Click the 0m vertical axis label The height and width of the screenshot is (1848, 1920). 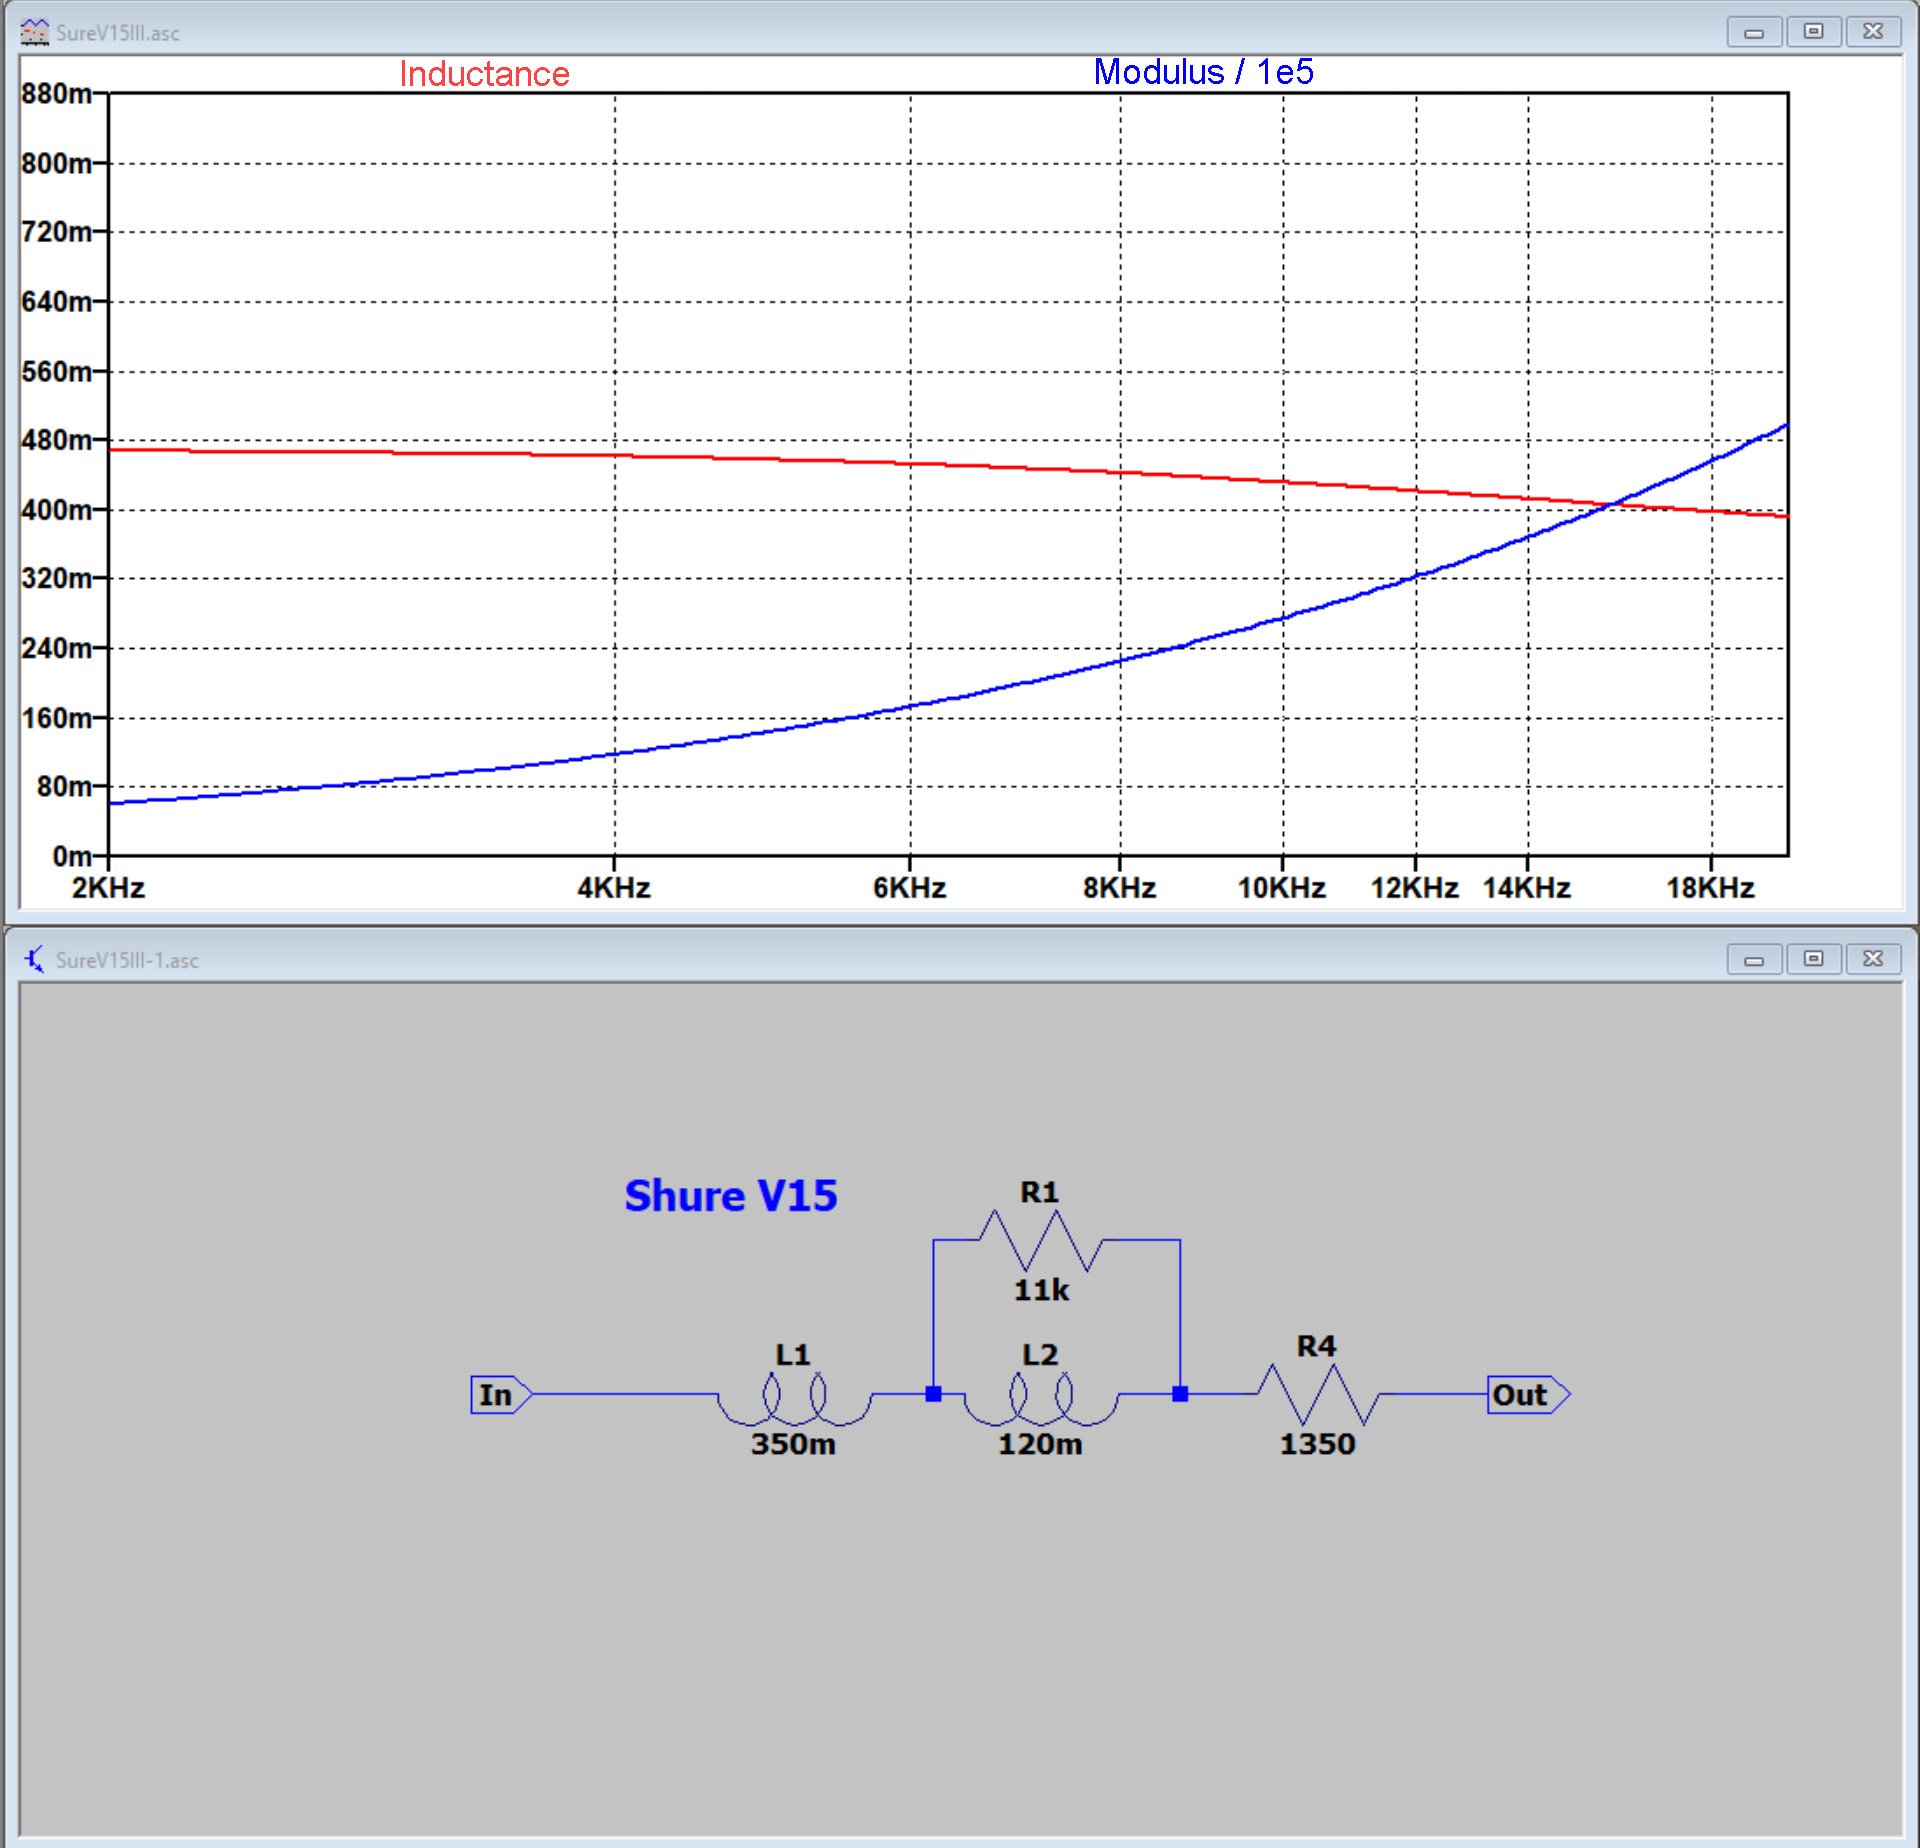tap(72, 856)
